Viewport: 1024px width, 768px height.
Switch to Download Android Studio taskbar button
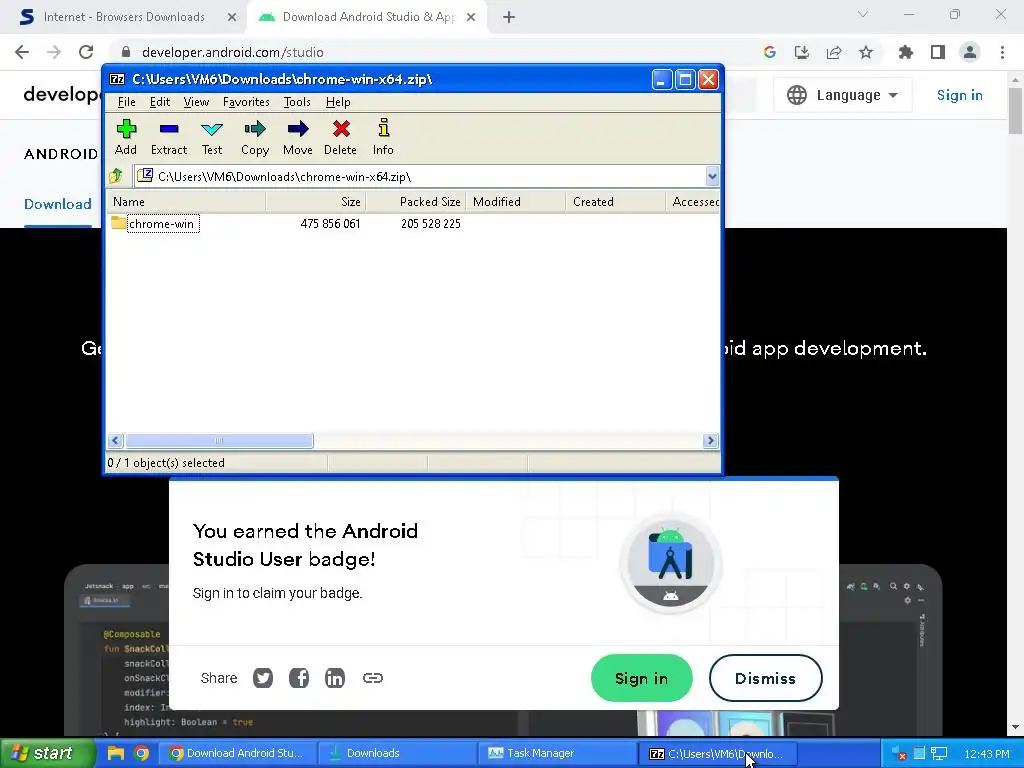point(238,753)
